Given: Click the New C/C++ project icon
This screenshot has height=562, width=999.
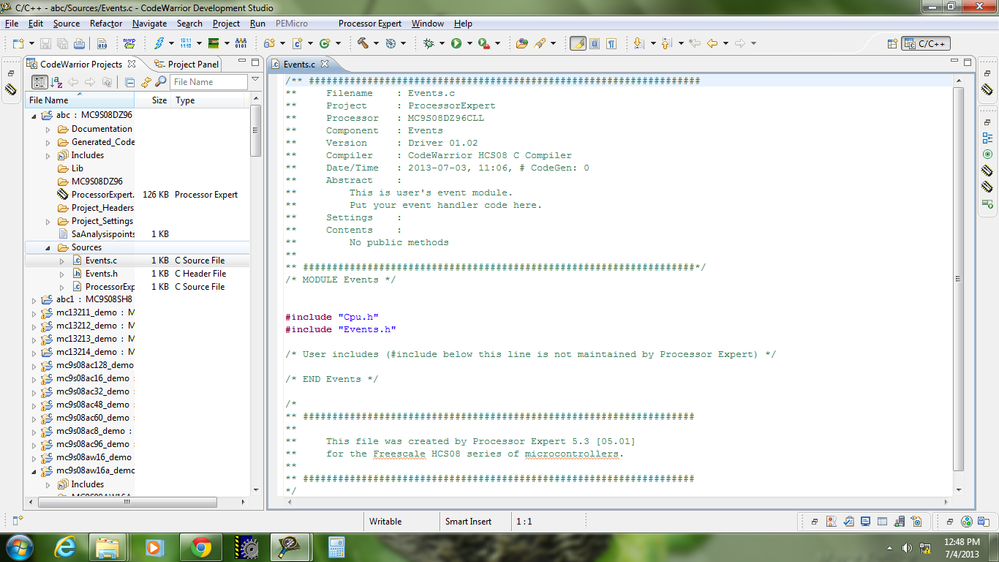Looking at the screenshot, I should 270,43.
